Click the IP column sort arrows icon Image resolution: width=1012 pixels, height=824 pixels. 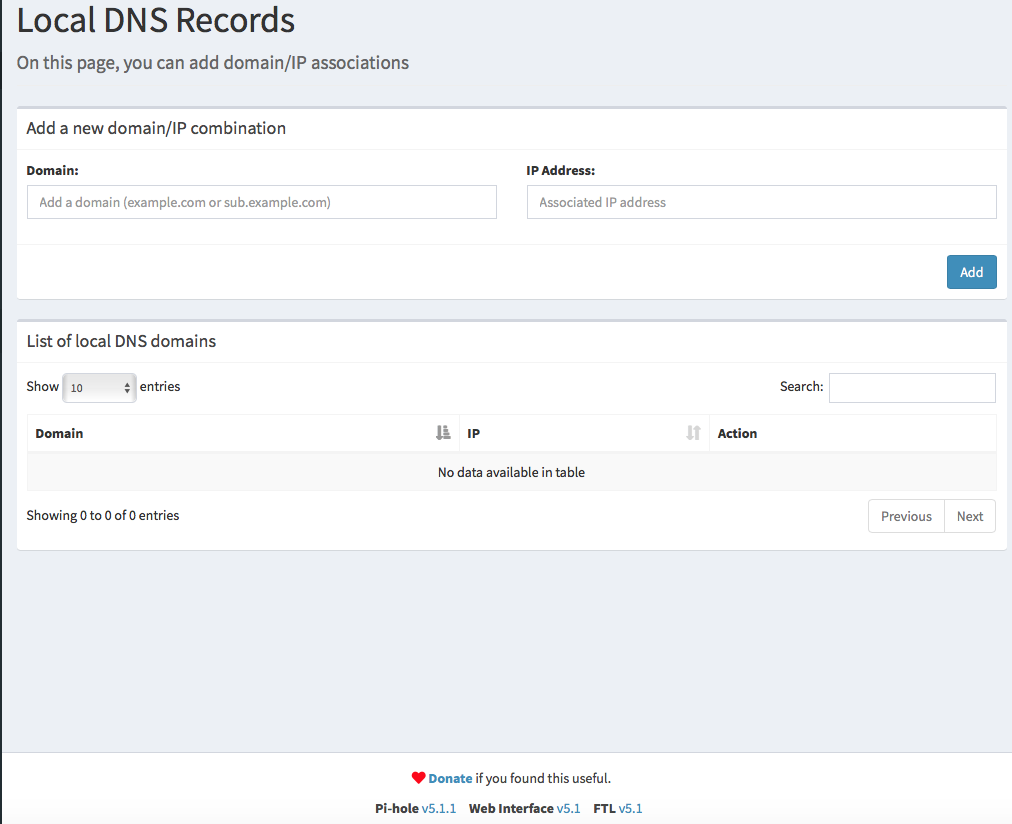(x=693, y=433)
